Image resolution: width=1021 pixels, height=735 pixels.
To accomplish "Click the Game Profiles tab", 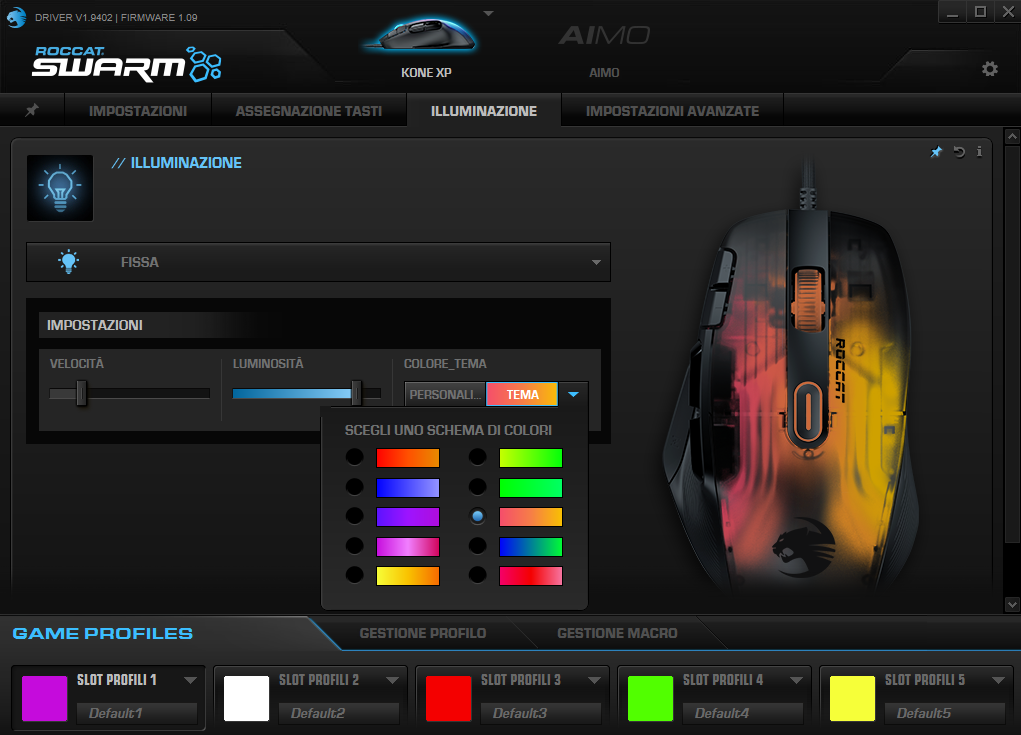I will coord(103,633).
